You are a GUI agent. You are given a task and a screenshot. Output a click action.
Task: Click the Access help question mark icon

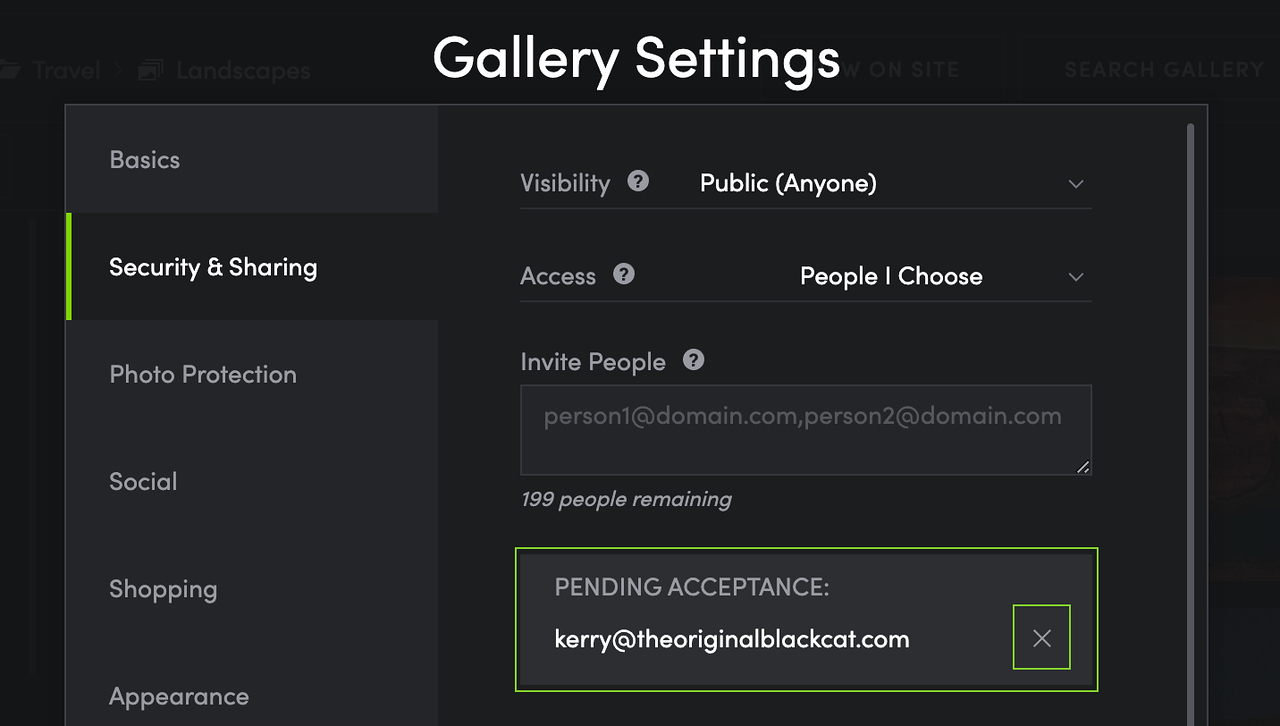coord(624,274)
